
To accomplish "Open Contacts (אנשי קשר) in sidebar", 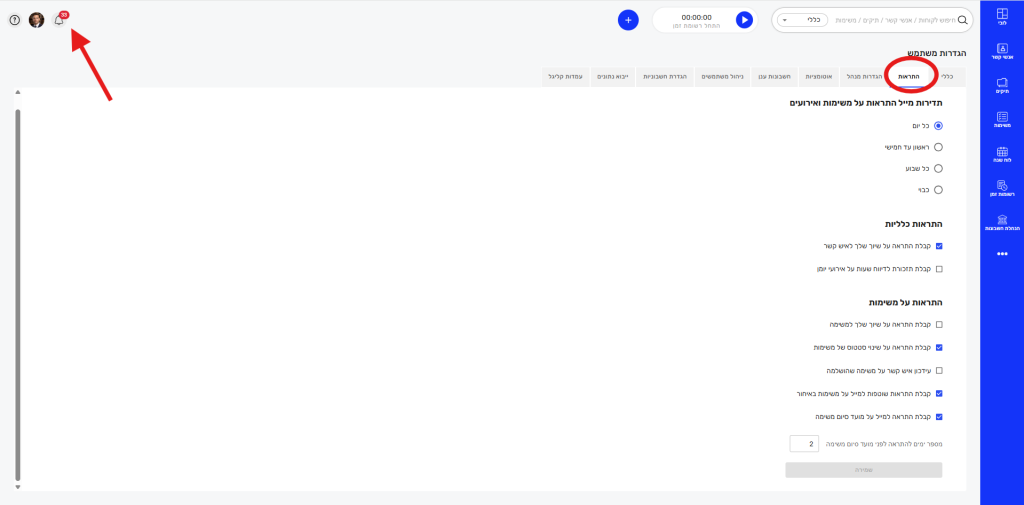I will pyautogui.click(x=1002, y=50).
